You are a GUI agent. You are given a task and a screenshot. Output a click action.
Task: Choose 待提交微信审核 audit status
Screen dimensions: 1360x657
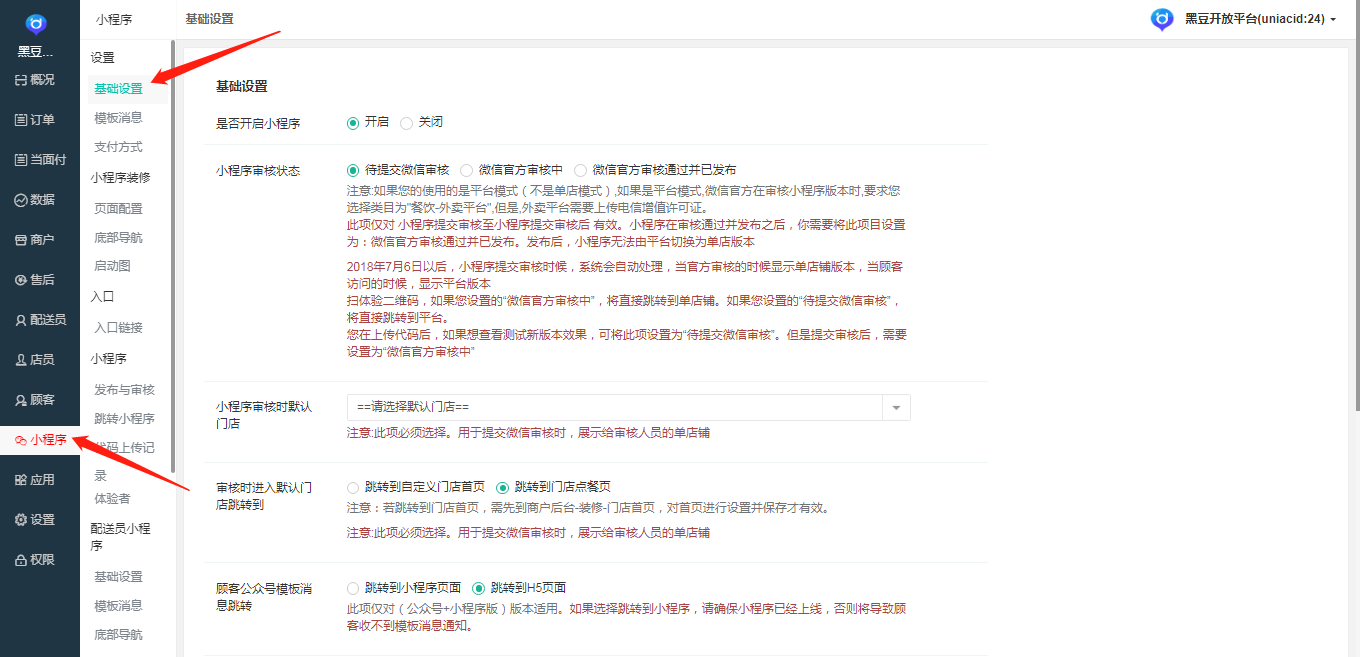[353, 170]
